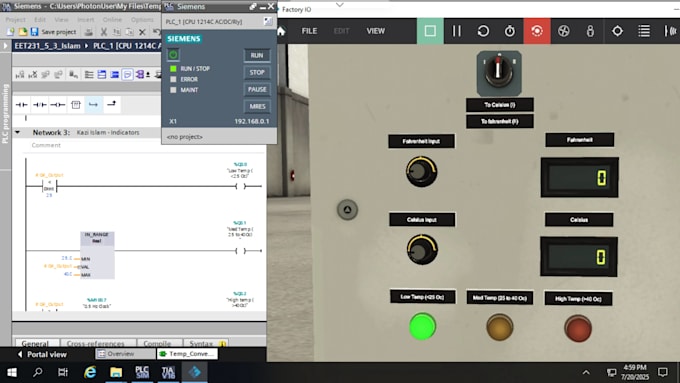Click the PLCSIM PAUSE button
This screenshot has height=383, width=680.
pos(257,89)
